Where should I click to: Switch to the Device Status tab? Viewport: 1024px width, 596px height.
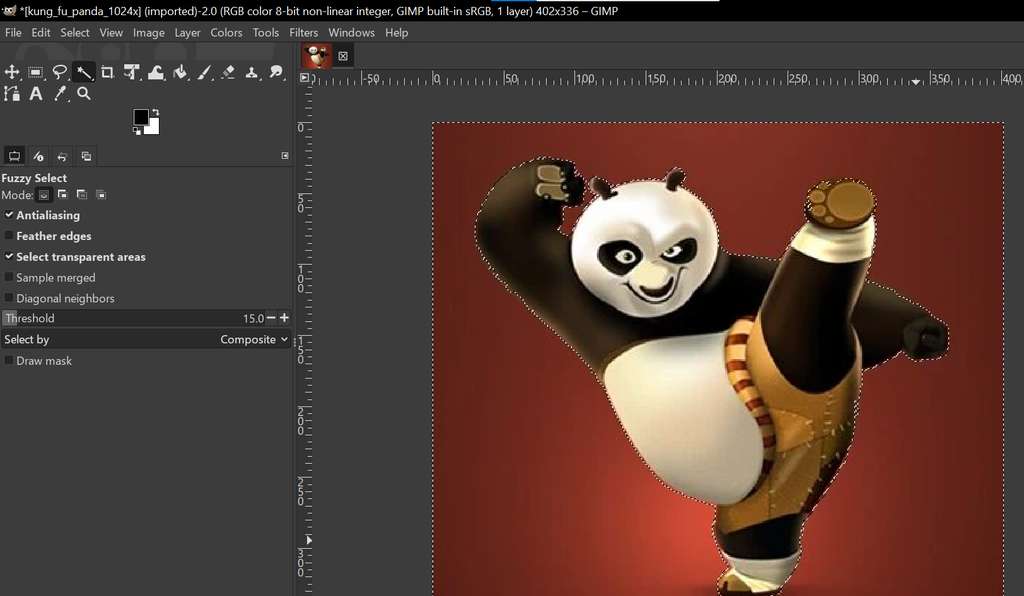[39, 156]
